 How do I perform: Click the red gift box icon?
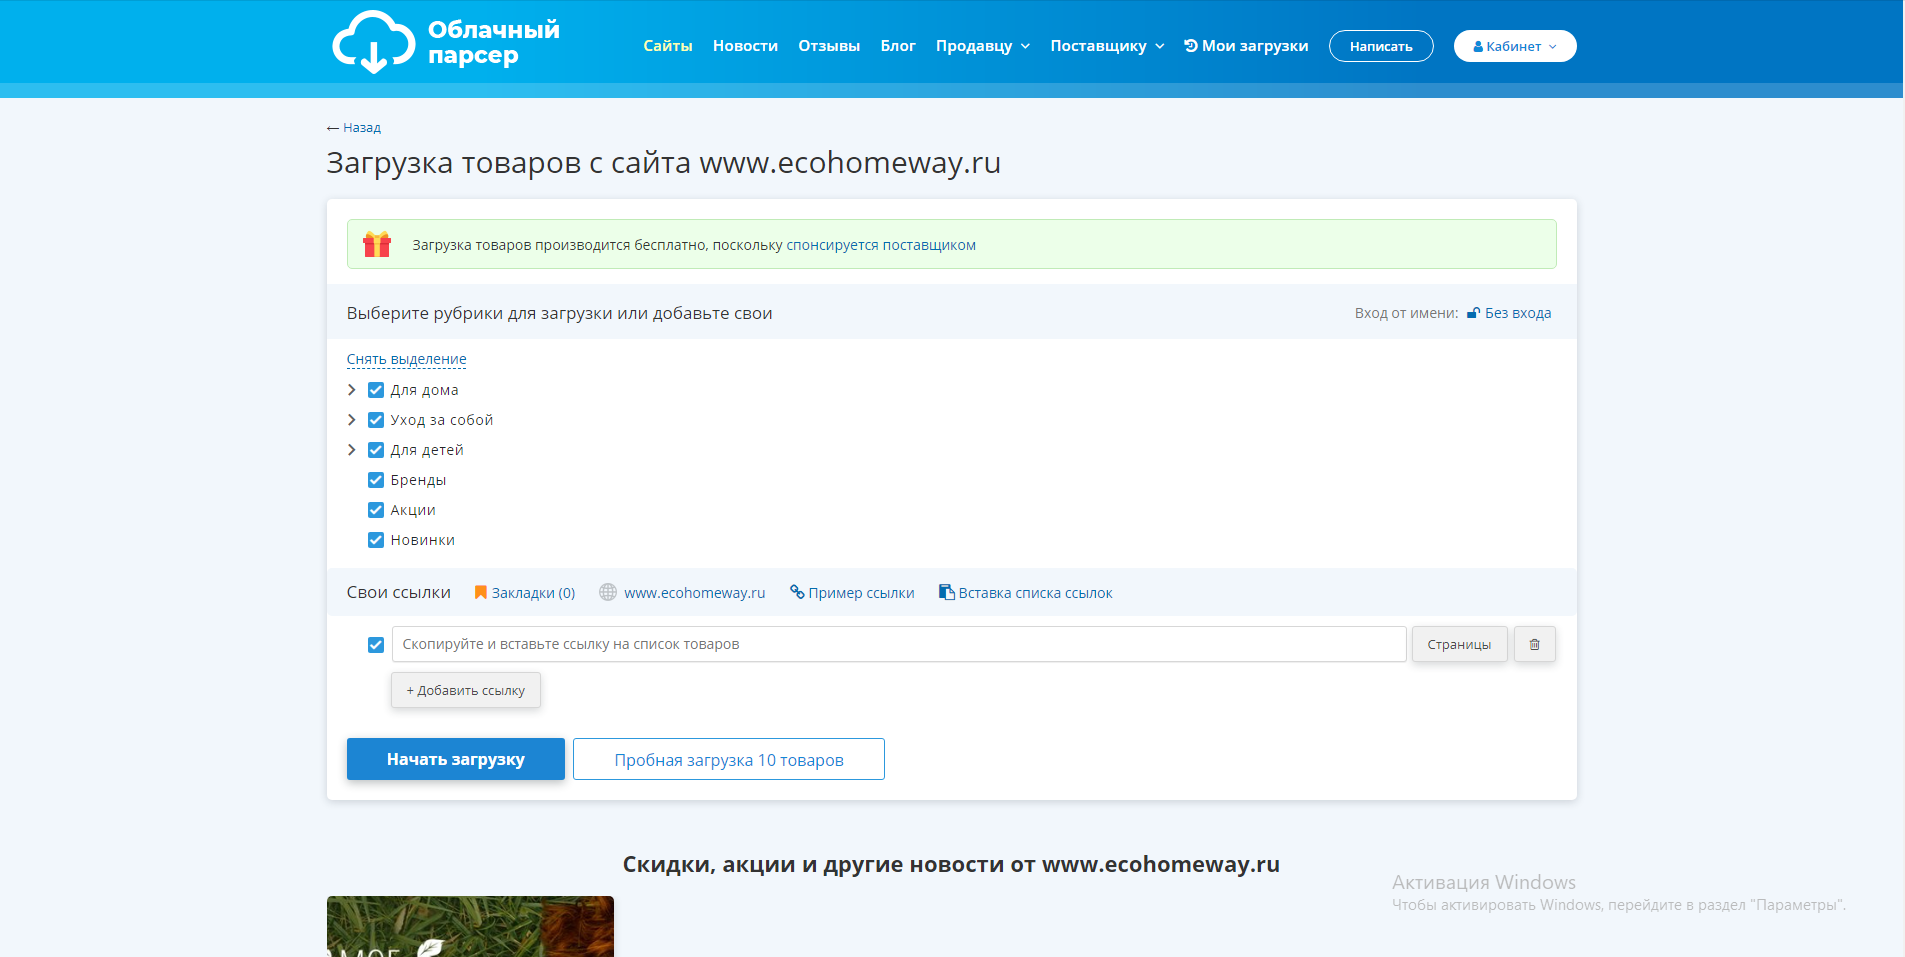[377, 244]
